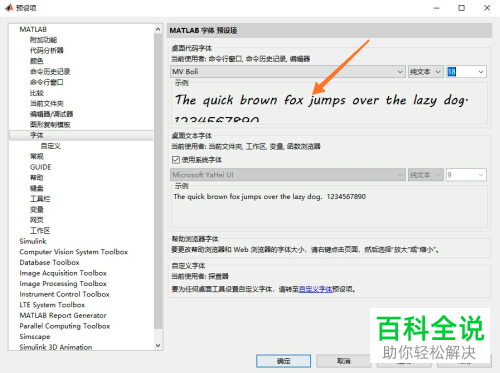Select 变量 in the preferences tree
The width and height of the screenshot is (500, 373).
click(37, 209)
